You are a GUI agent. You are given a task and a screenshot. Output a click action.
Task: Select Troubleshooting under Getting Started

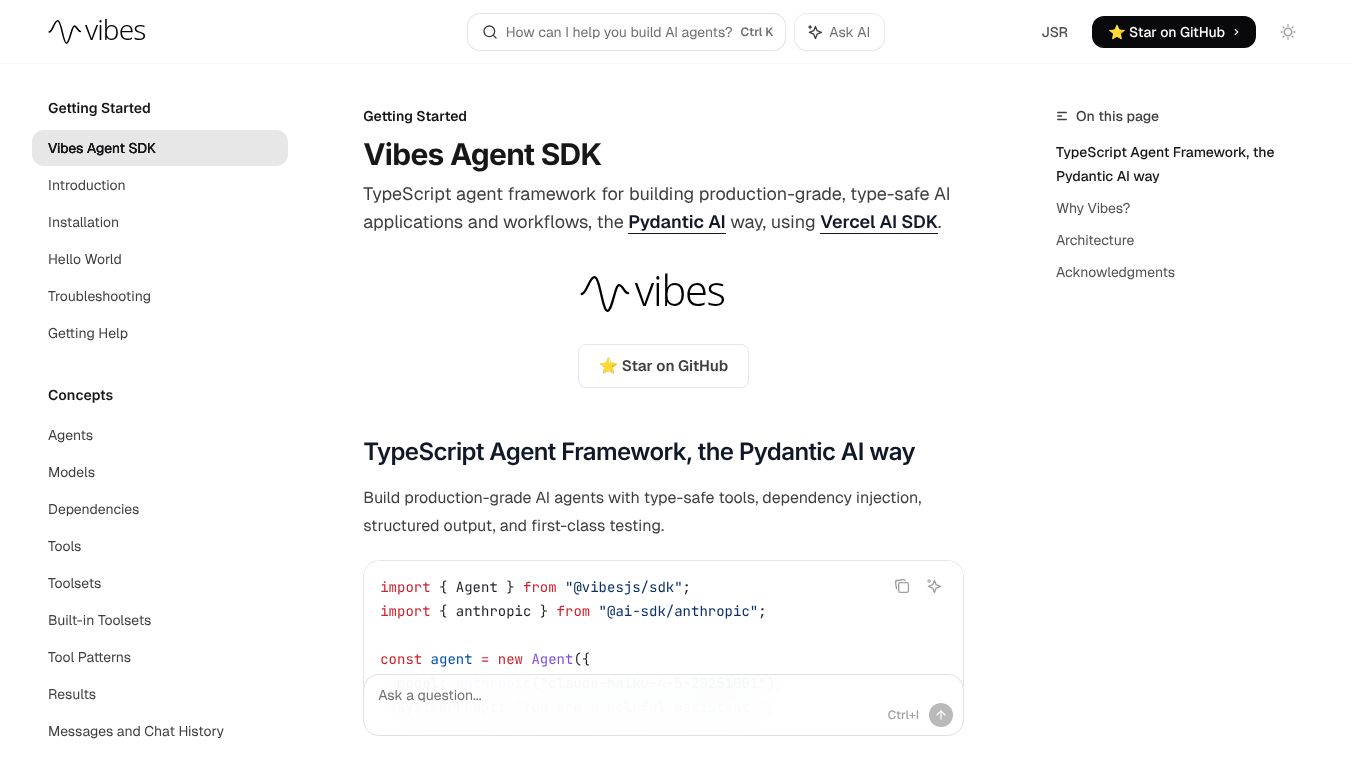pos(99,296)
